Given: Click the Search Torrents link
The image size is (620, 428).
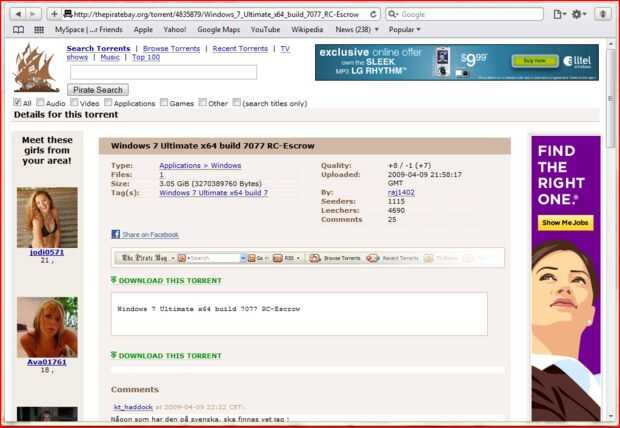Looking at the screenshot, I should tap(98, 48).
